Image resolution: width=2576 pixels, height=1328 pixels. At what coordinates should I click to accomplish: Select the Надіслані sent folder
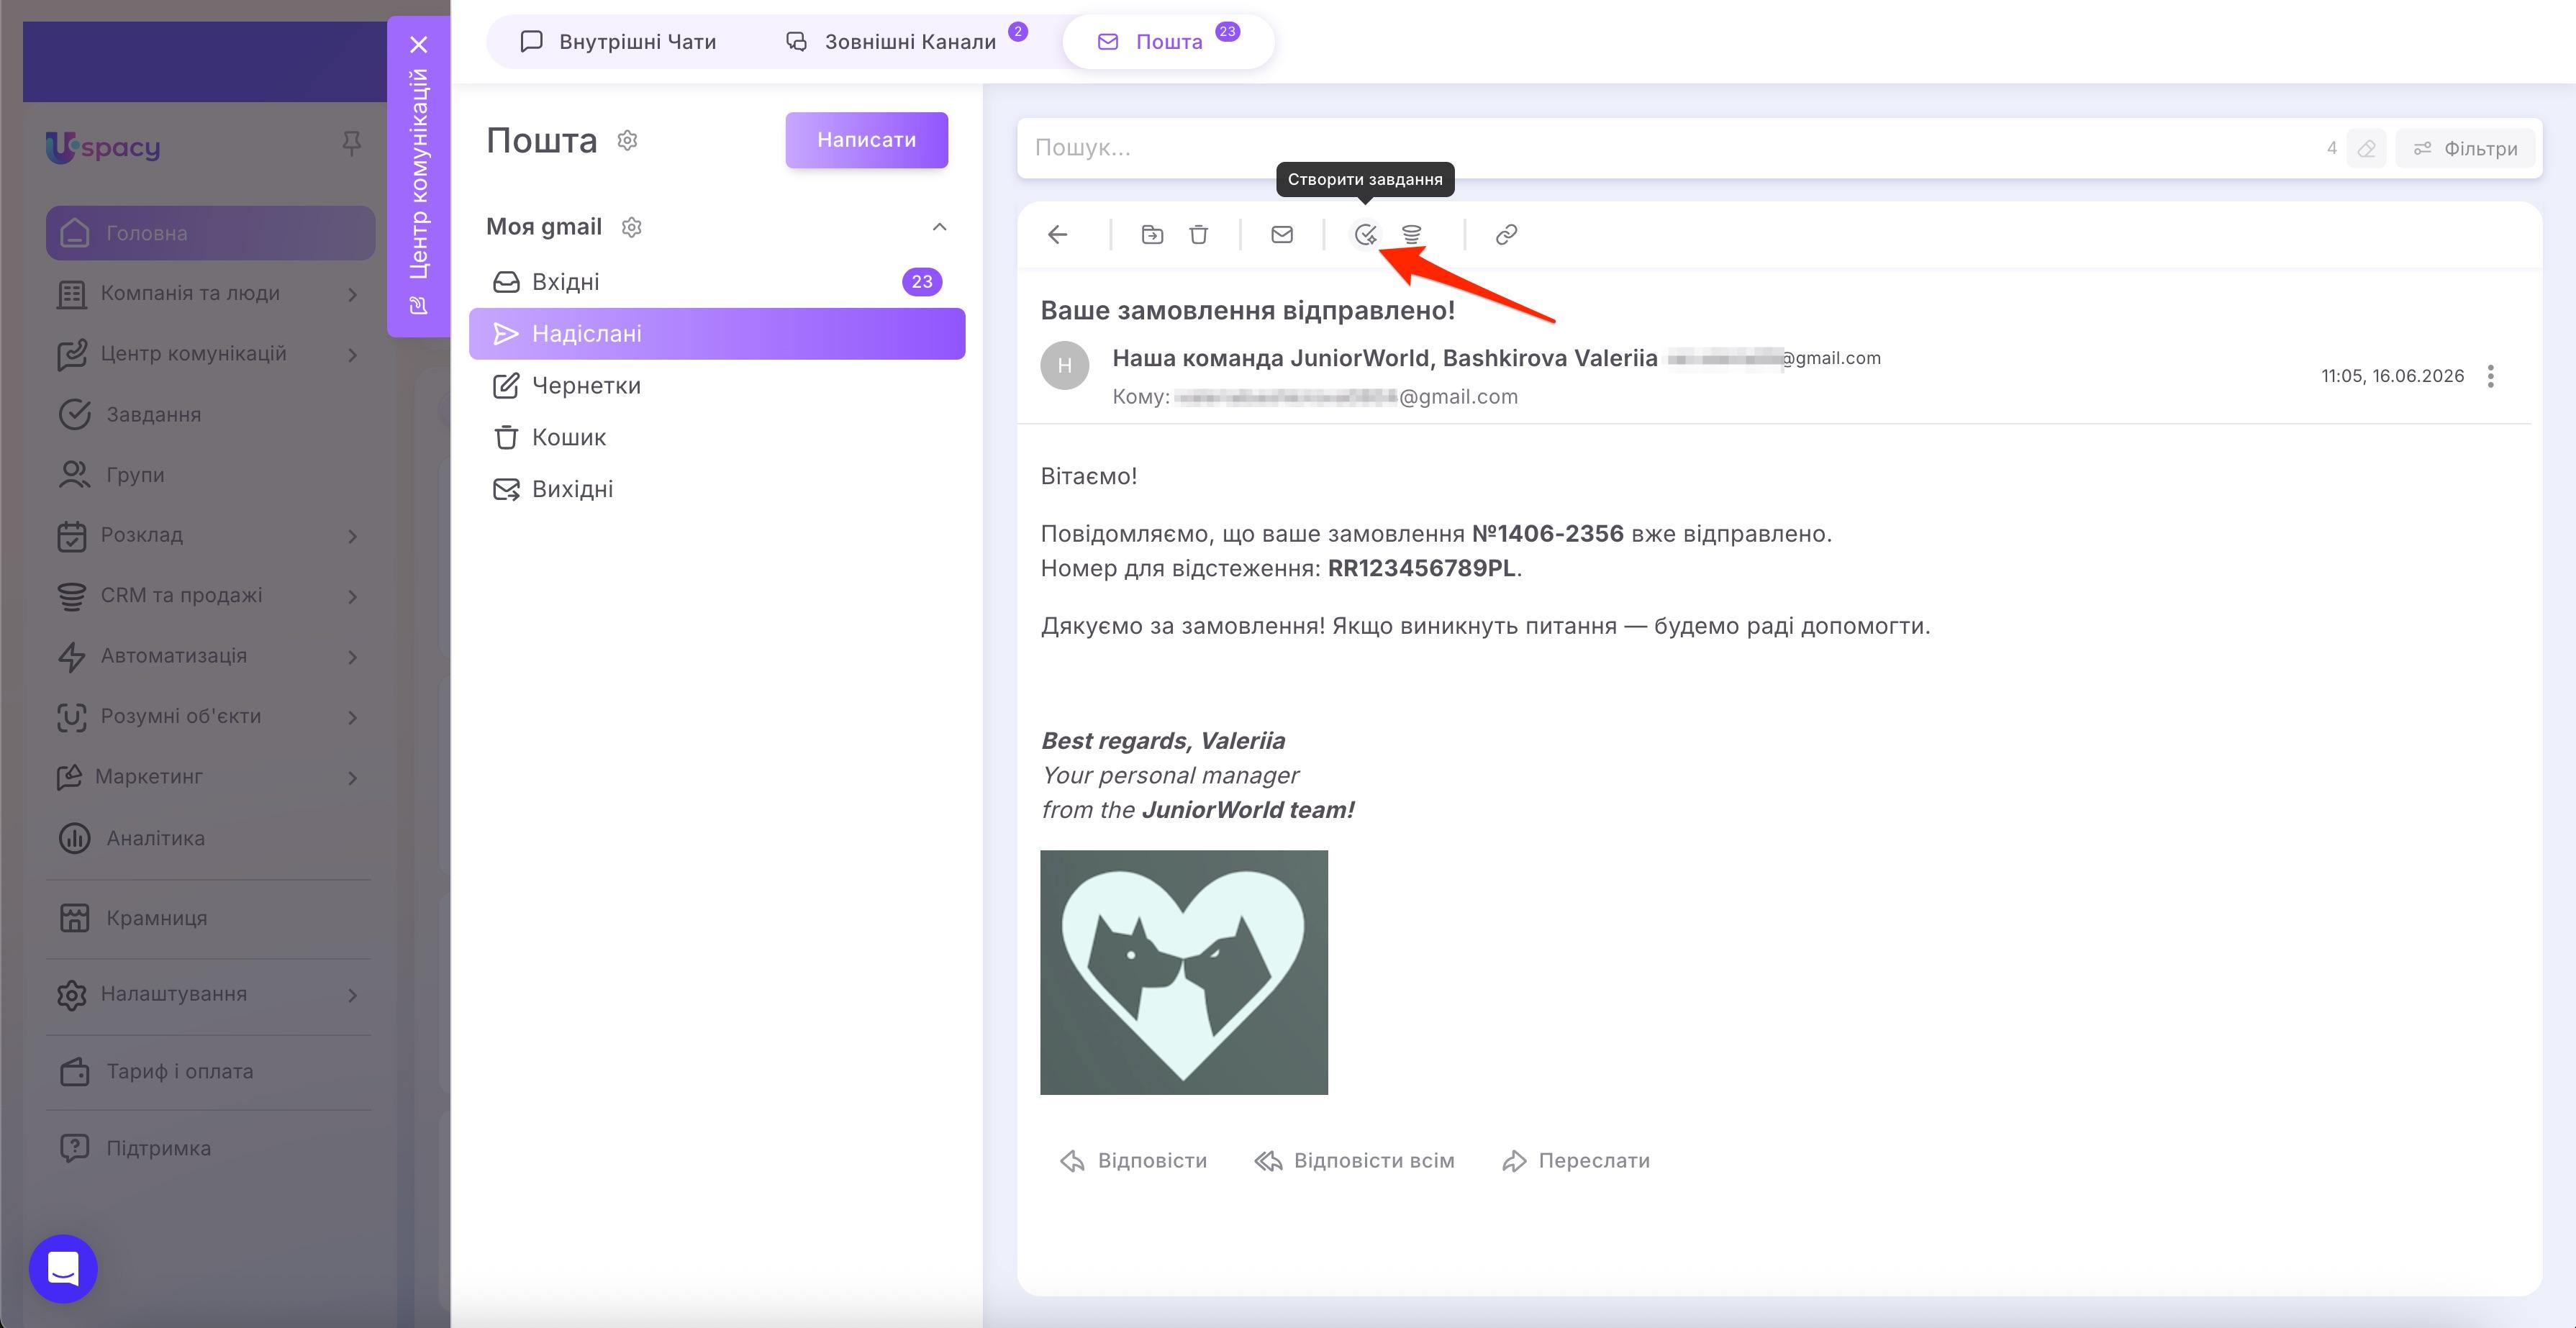tap(717, 334)
